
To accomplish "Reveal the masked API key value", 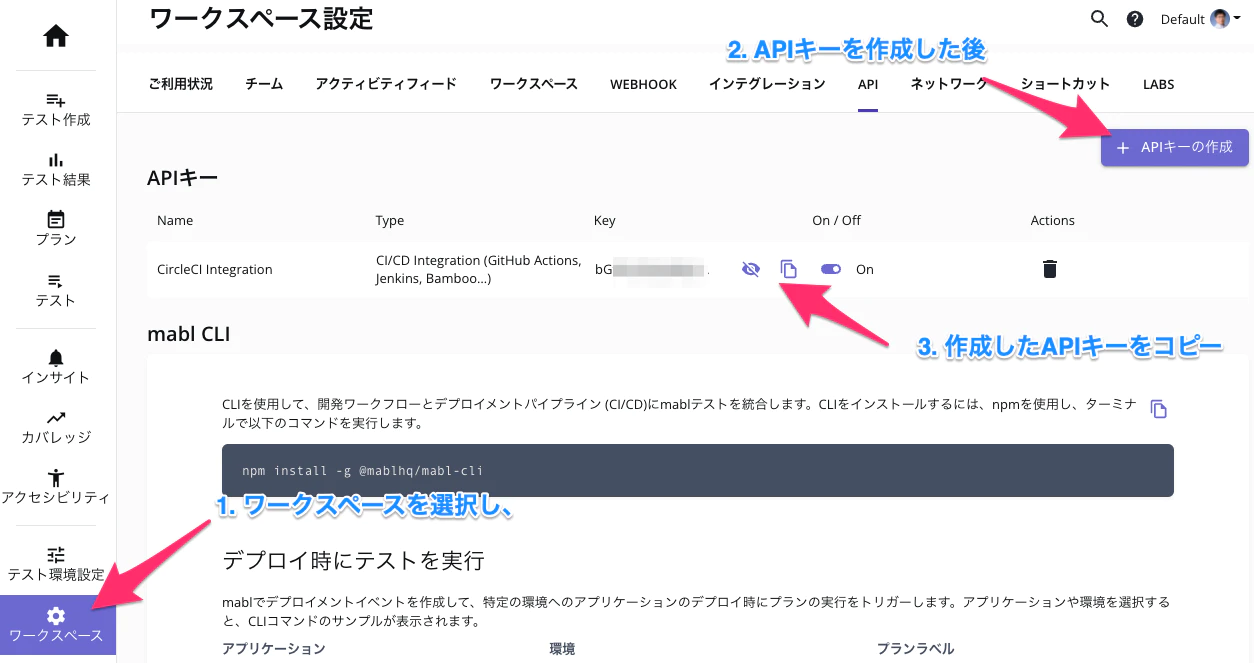I will 751,269.
